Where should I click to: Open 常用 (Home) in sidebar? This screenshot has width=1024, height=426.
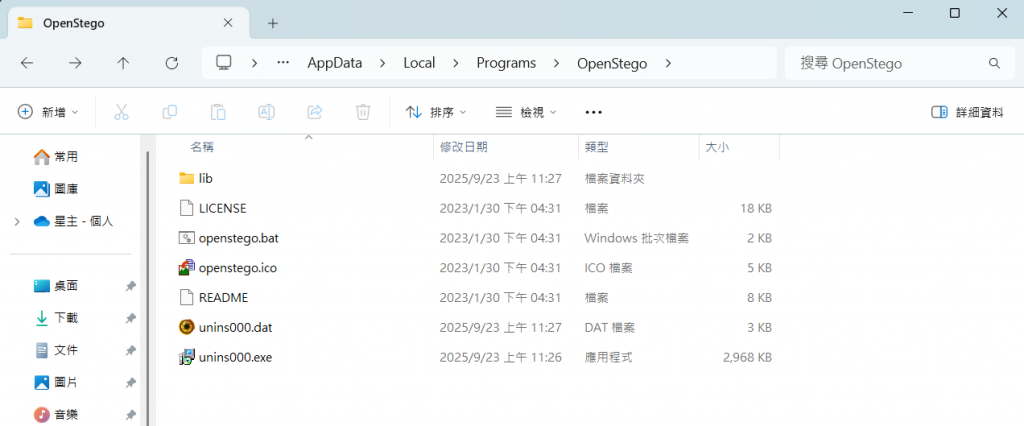(x=56, y=157)
